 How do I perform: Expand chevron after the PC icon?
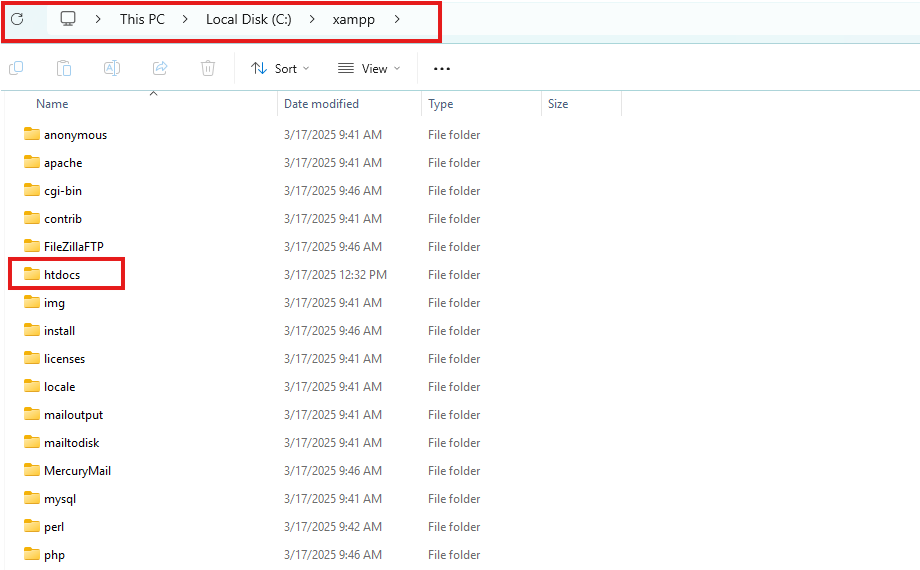coord(98,19)
